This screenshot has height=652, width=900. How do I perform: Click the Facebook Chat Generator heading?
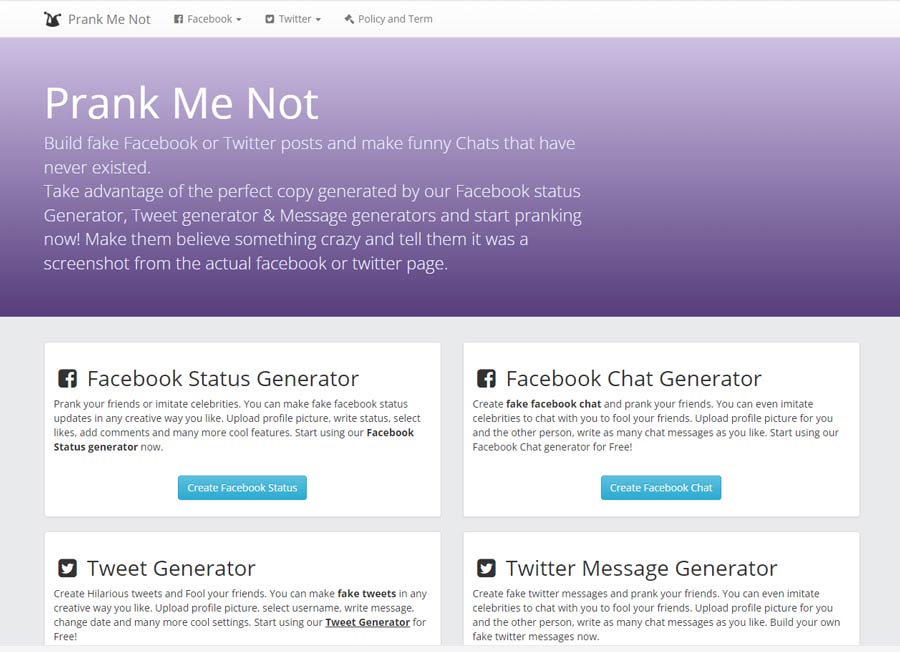[634, 379]
